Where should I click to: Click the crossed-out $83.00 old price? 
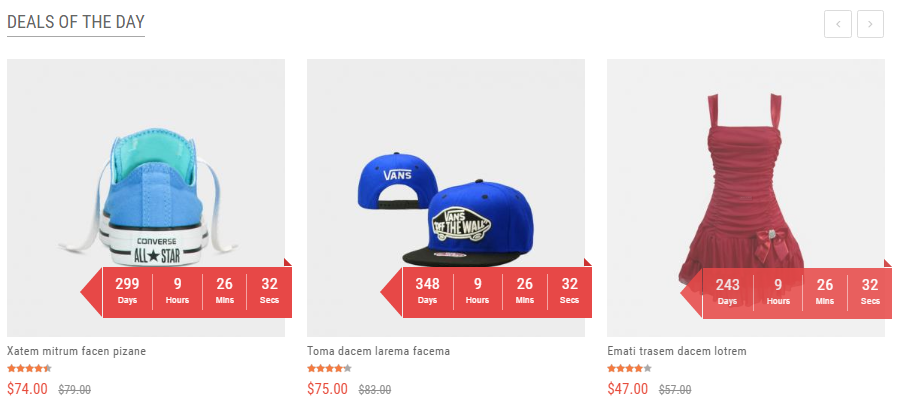click(375, 390)
